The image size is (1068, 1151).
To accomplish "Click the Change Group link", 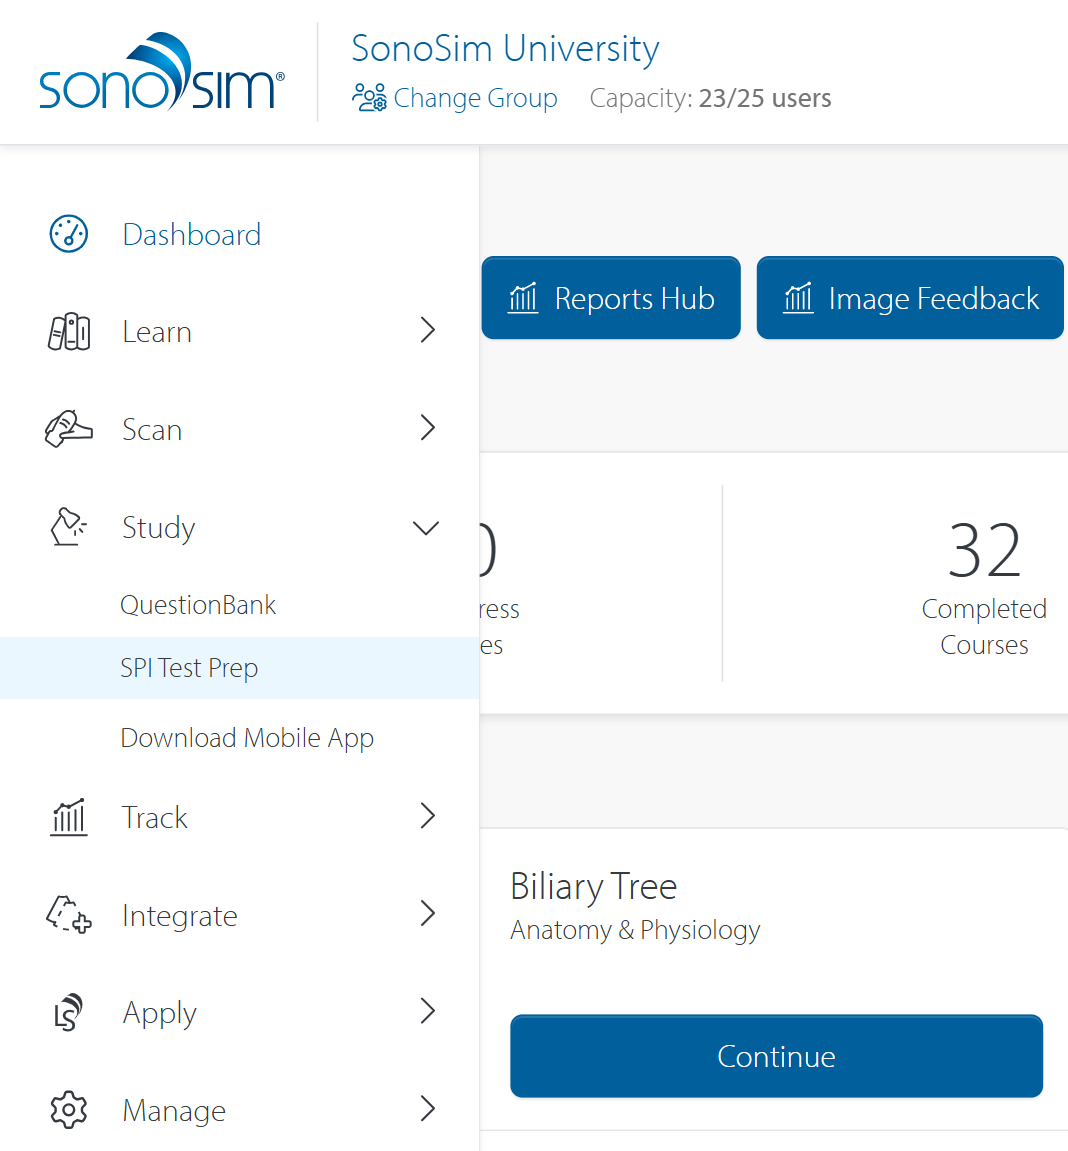I will (x=456, y=98).
